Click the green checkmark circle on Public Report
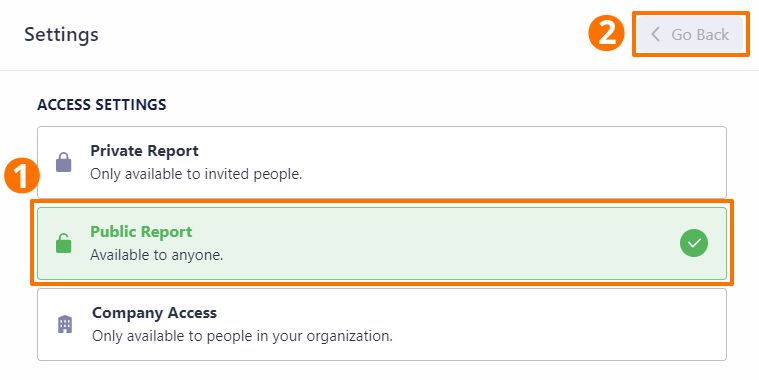Image resolution: width=759 pixels, height=380 pixels. [x=694, y=243]
